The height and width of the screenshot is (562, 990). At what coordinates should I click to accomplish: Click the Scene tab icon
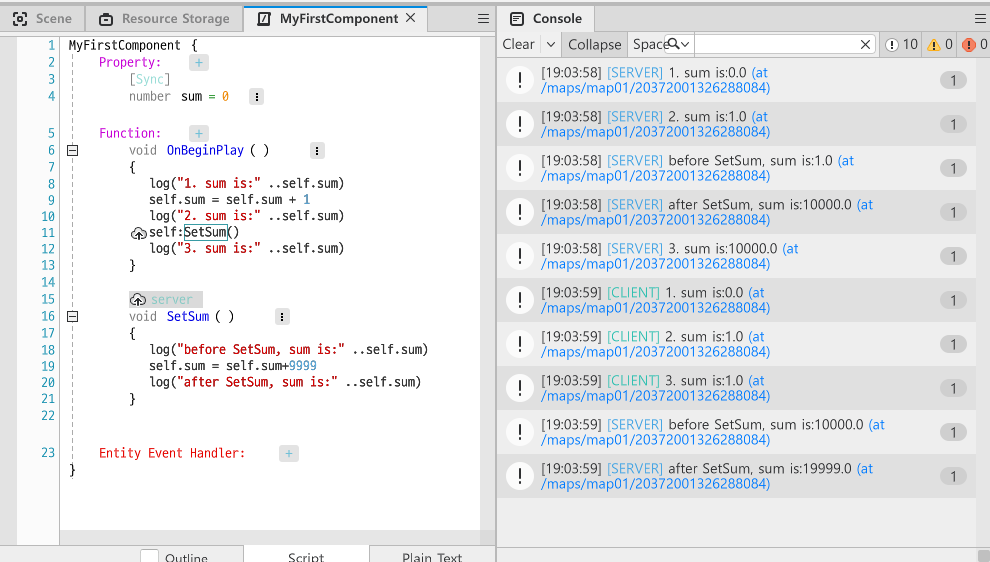20,19
